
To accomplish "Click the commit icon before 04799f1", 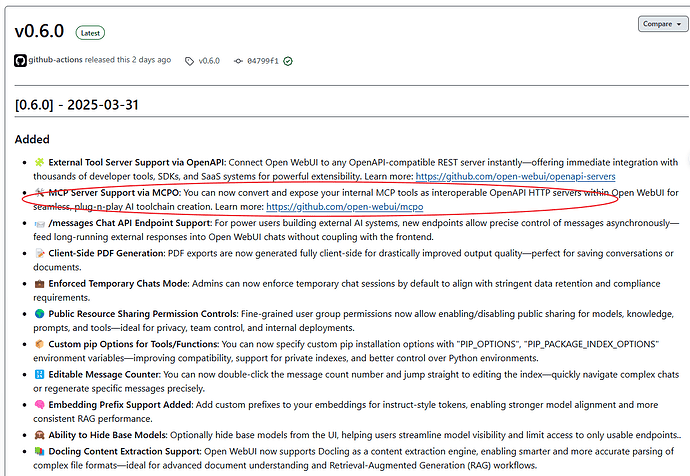I will (238, 61).
